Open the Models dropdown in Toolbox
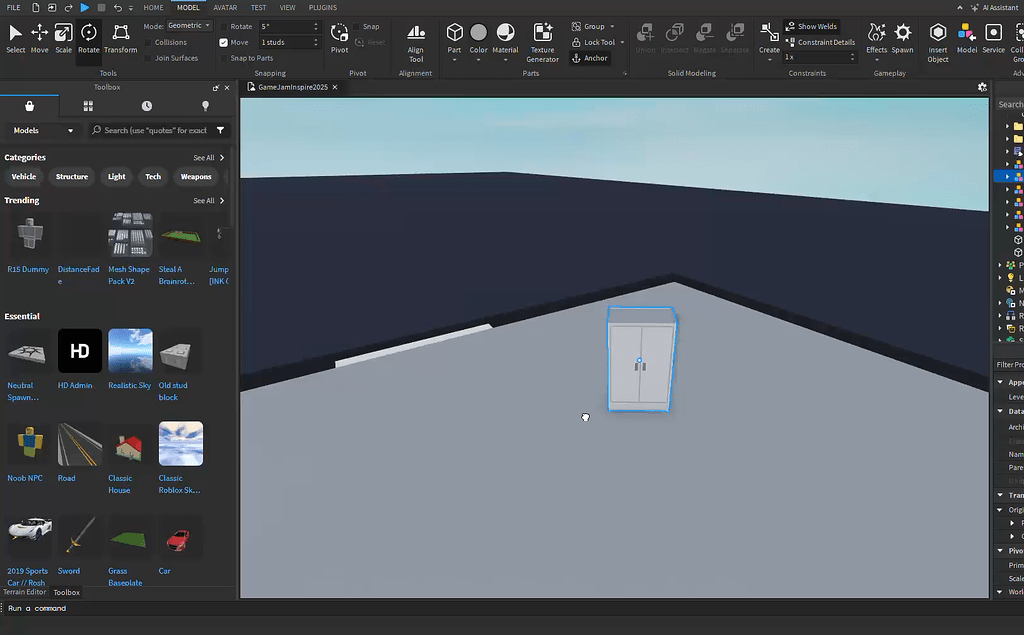Image resolution: width=1024 pixels, height=635 pixels. 40,130
